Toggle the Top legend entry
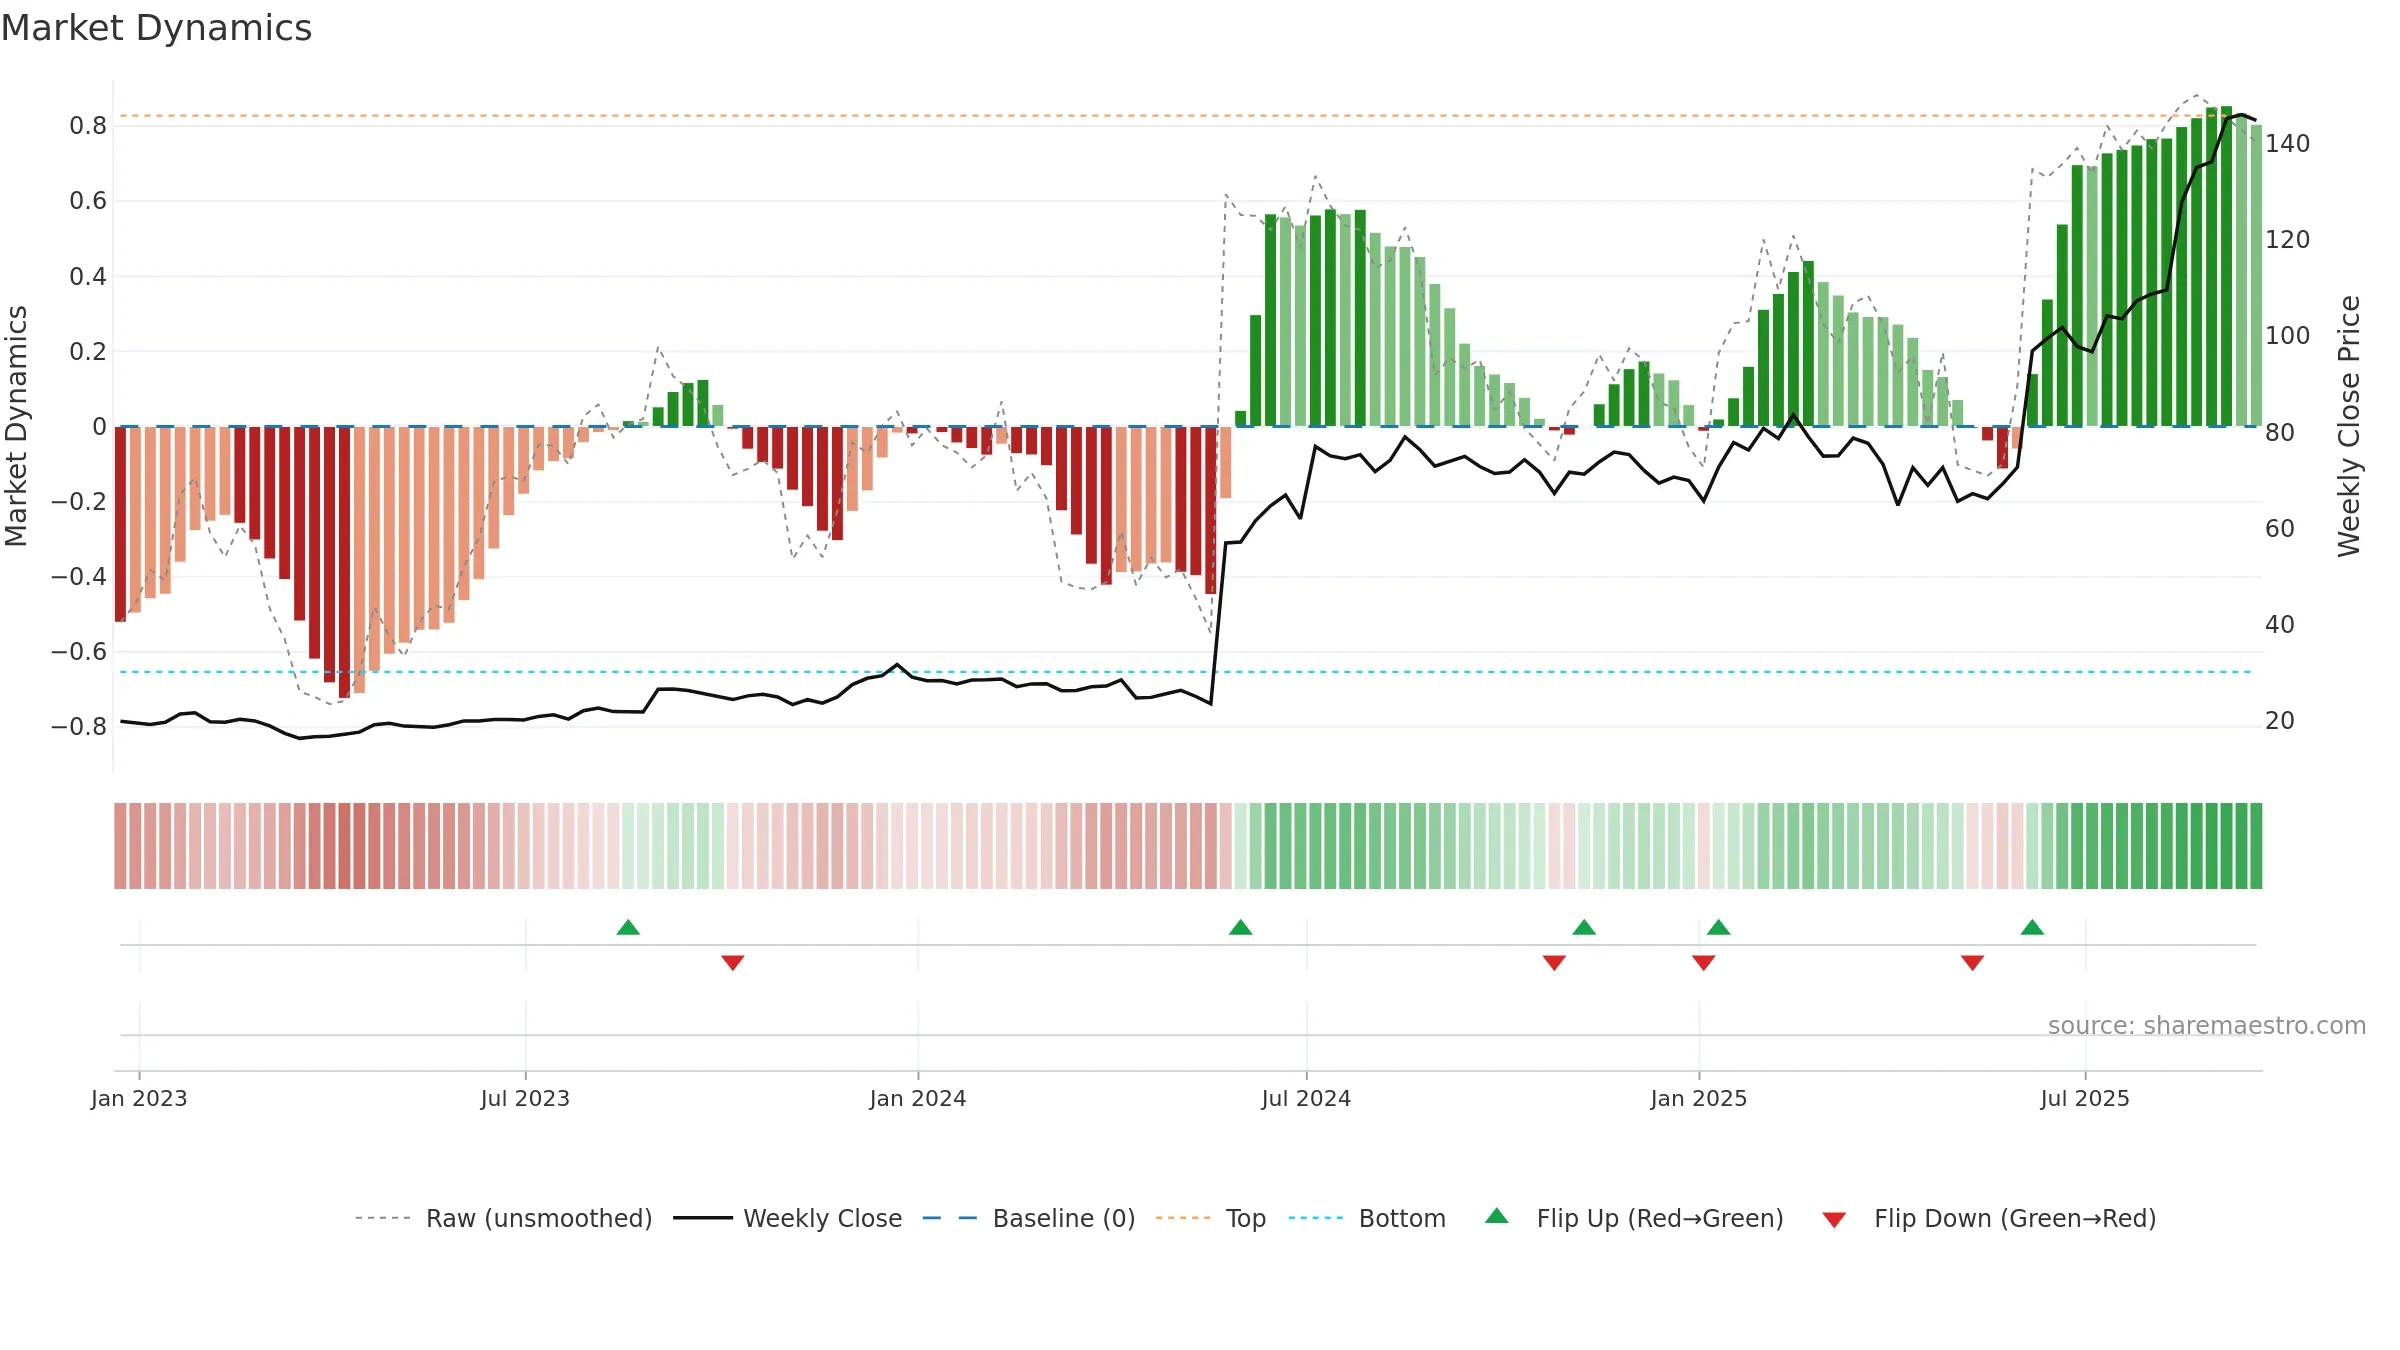The width and height of the screenshot is (2400, 1350). [1211, 1218]
